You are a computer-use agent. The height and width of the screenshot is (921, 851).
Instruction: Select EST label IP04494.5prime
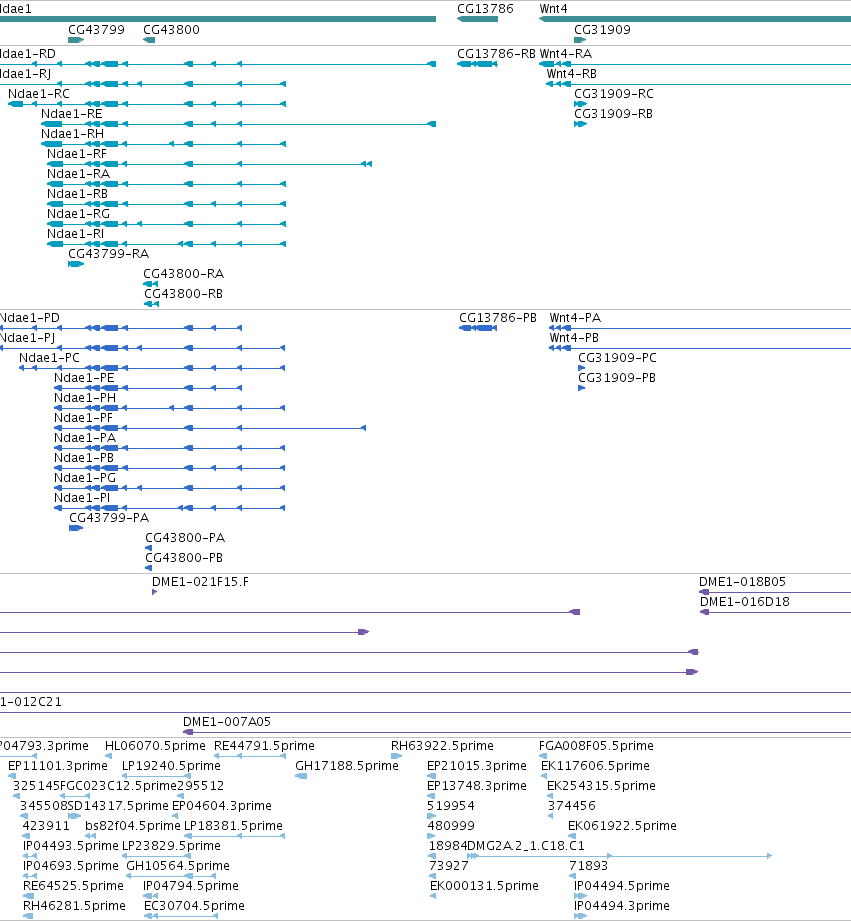point(622,885)
